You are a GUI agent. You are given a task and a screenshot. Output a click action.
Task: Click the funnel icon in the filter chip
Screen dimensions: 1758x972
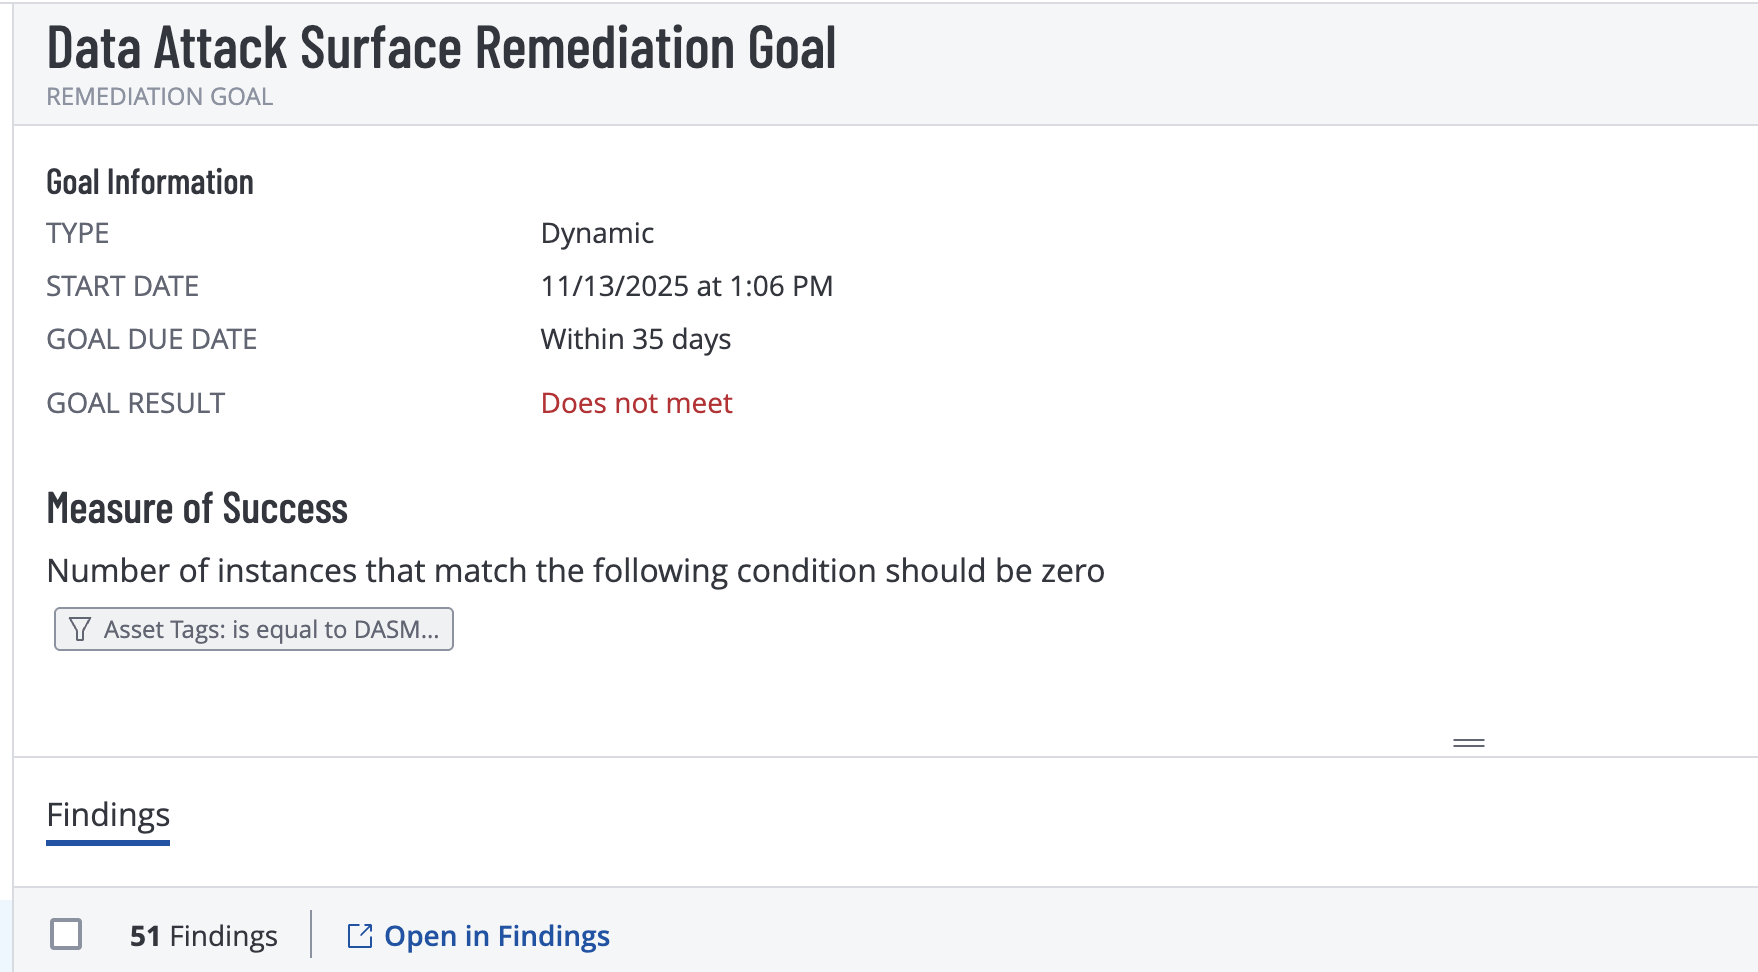pyautogui.click(x=80, y=629)
